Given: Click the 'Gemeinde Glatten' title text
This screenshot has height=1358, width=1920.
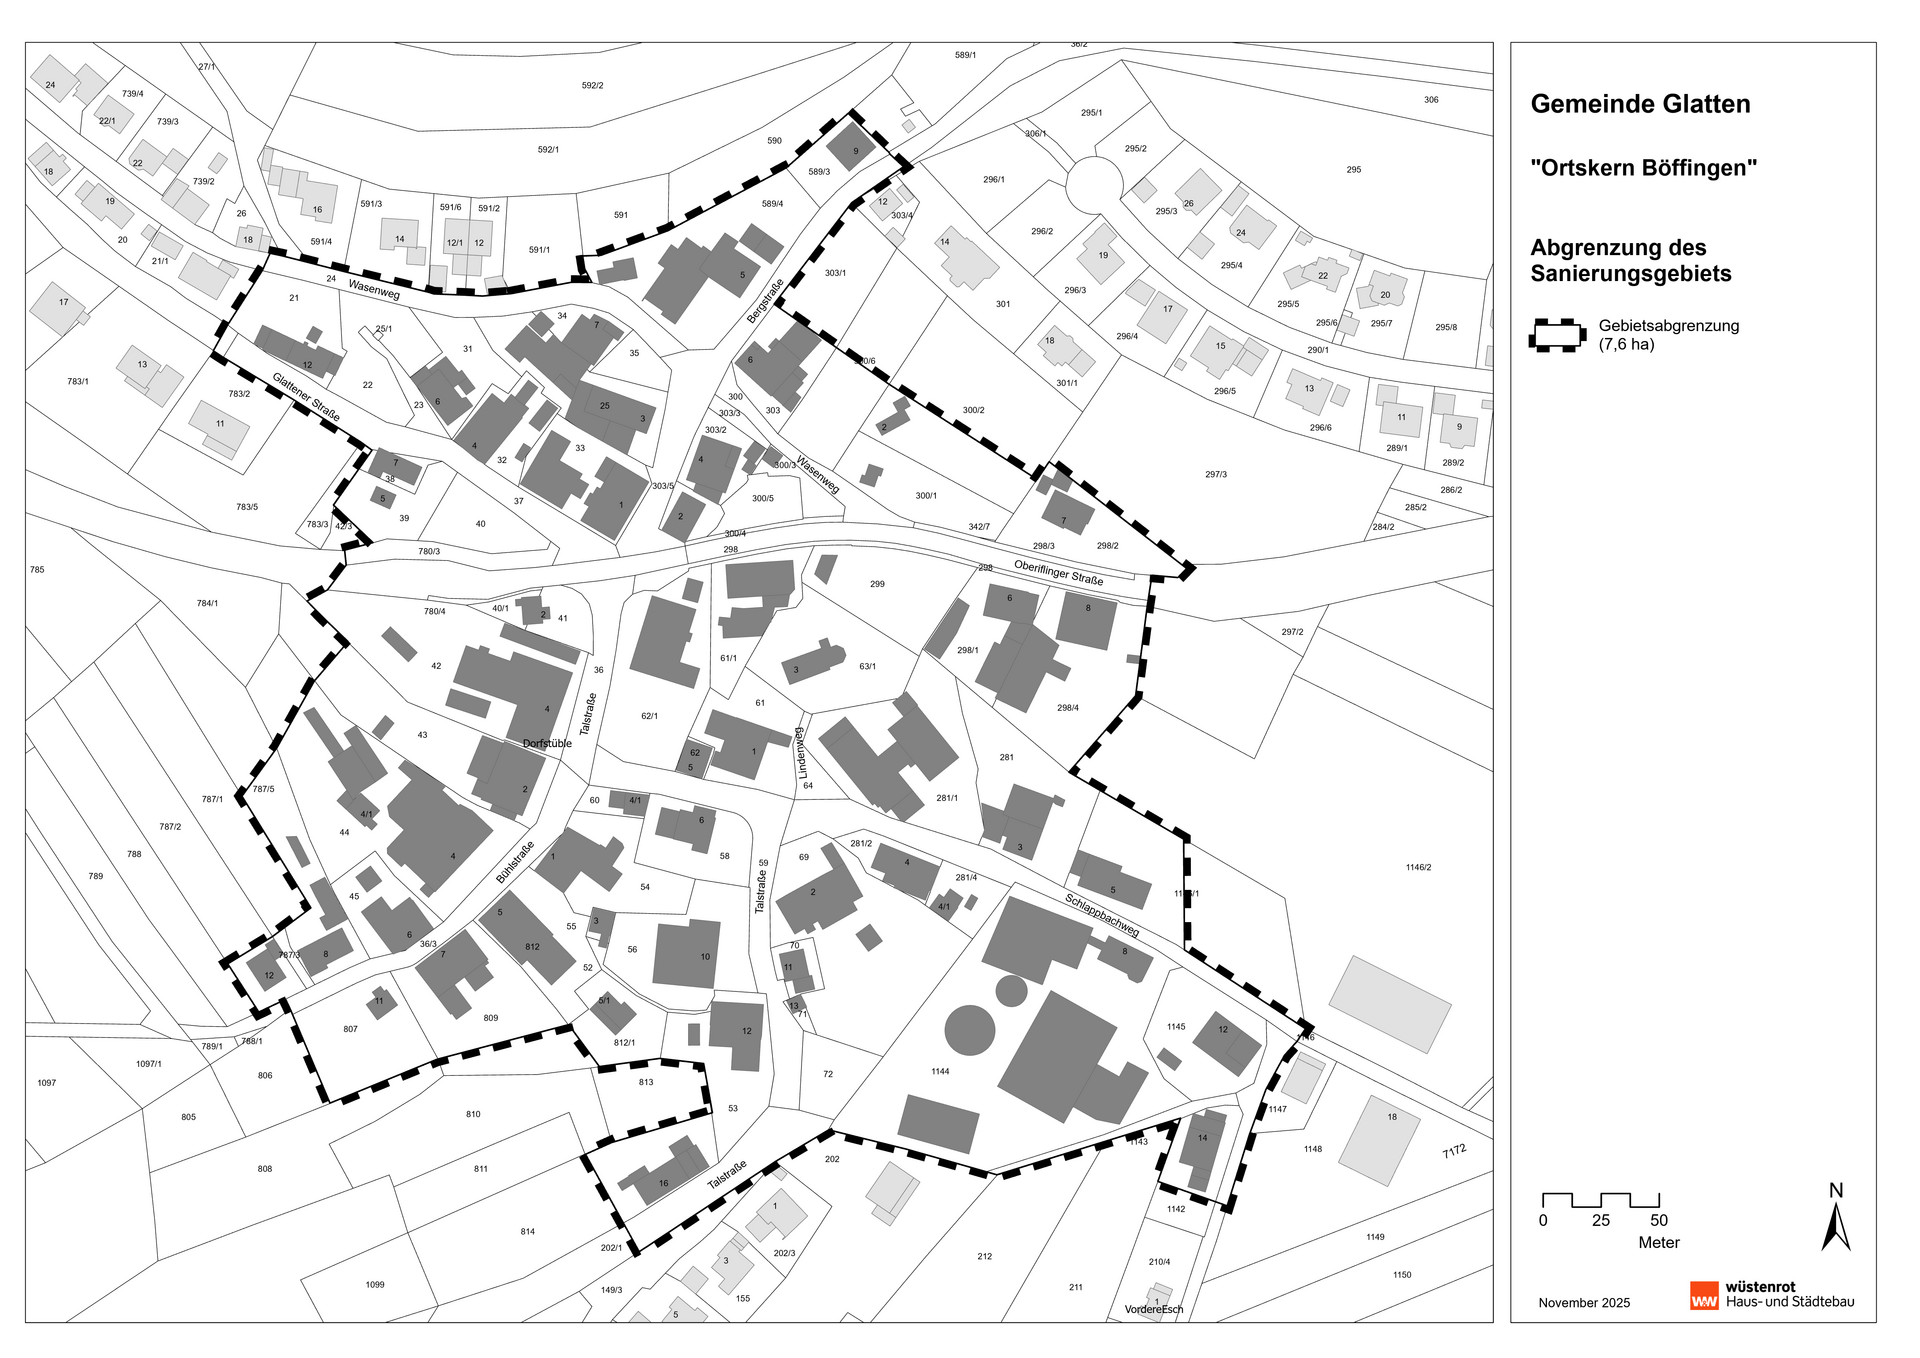Looking at the screenshot, I should click(x=1640, y=104).
